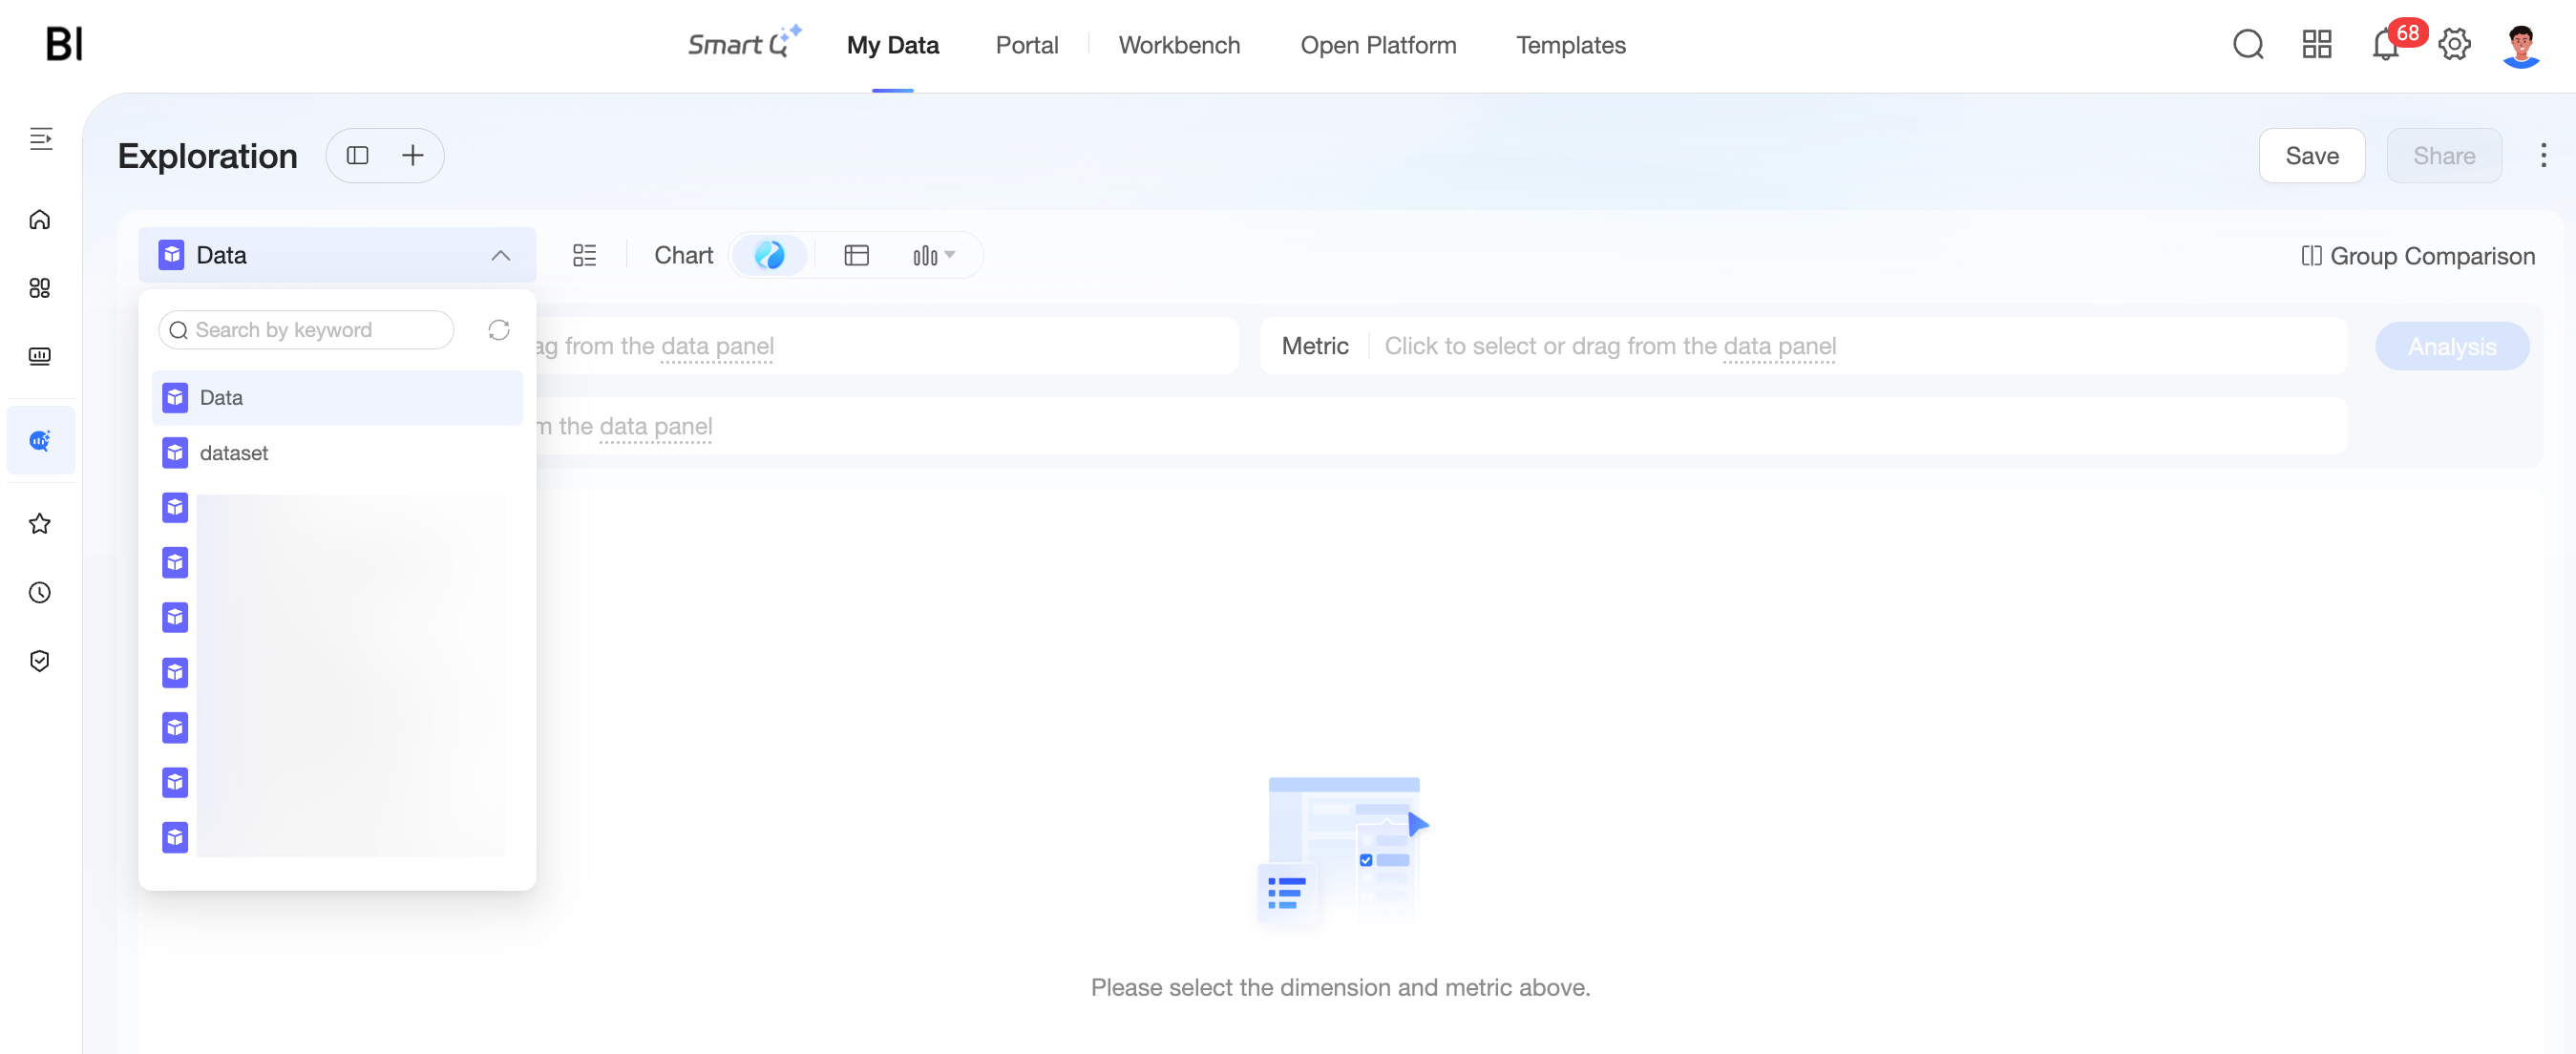Open the notifications bell icon

pos(2385,45)
